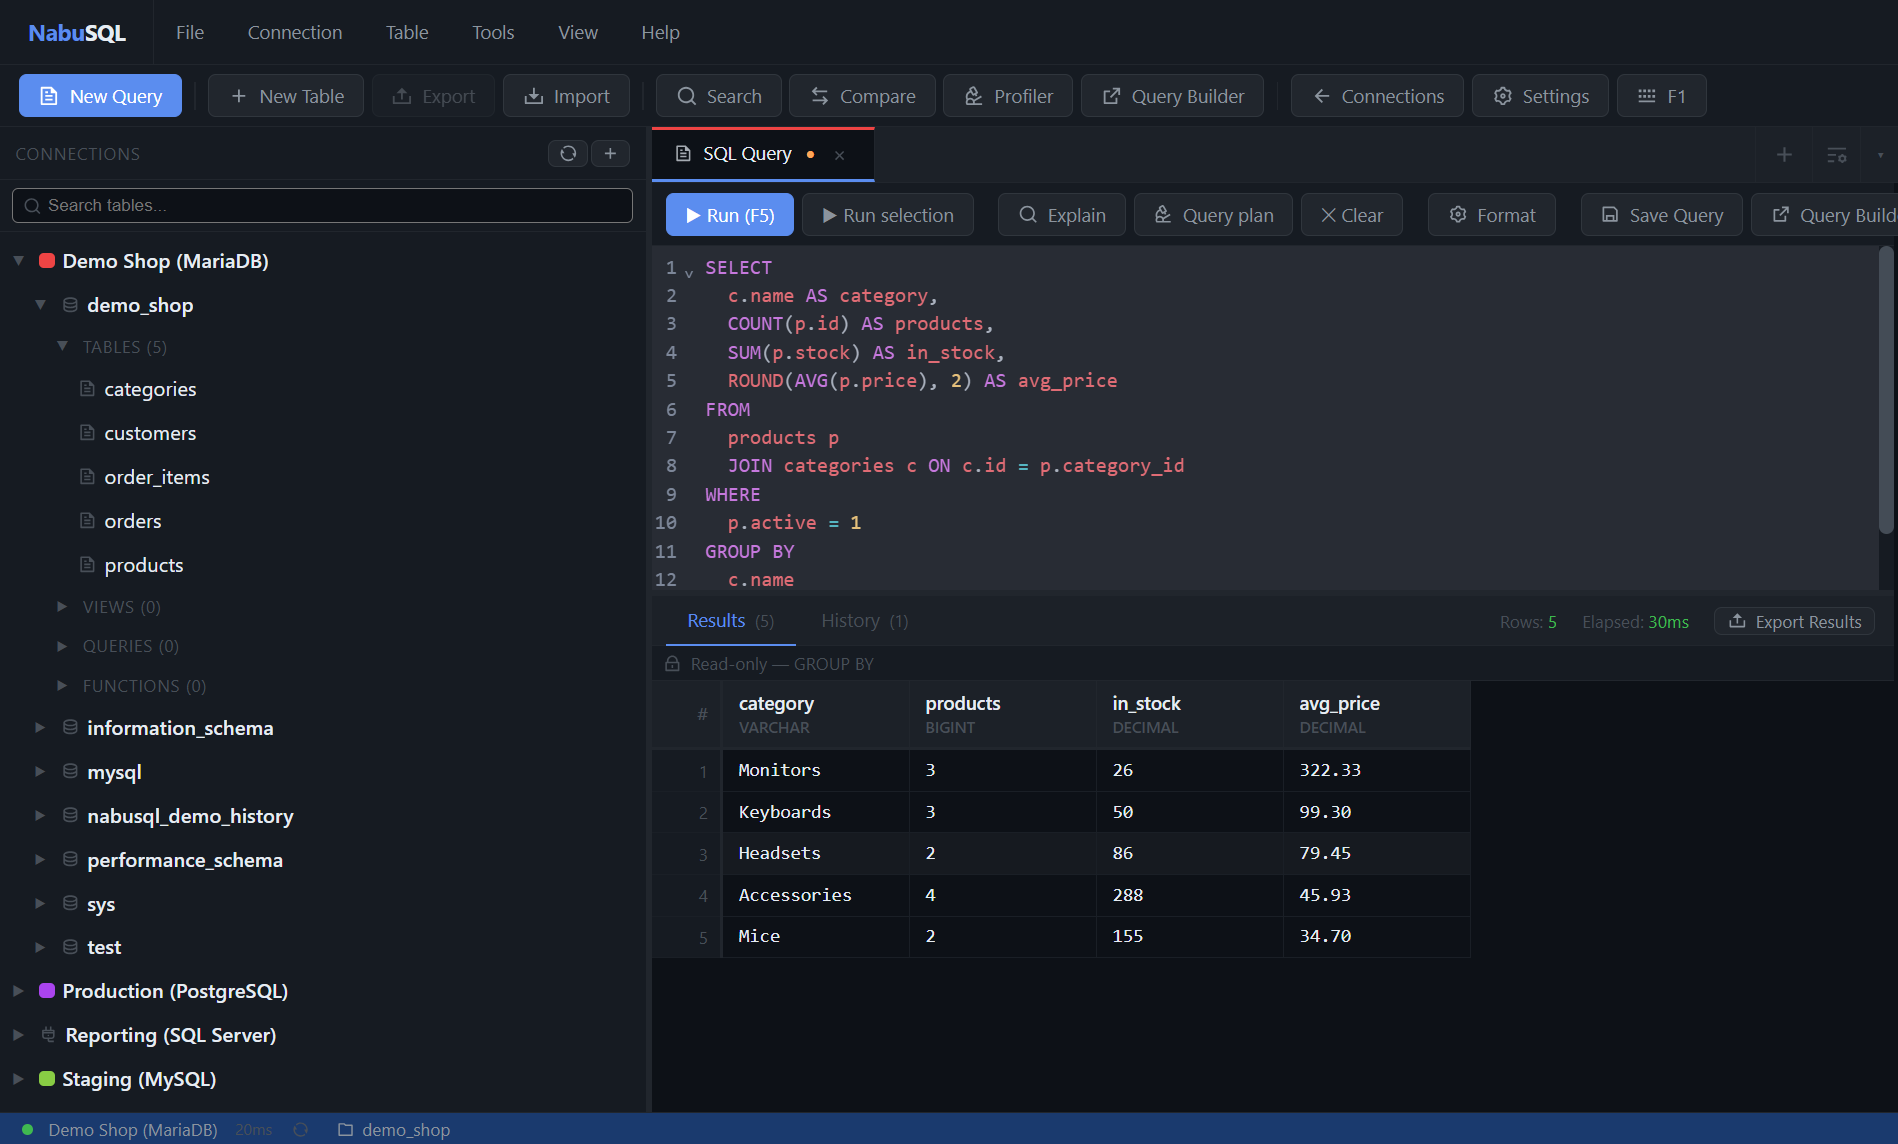
Task: Click the F1 keyboard shortcuts button
Action: (1661, 96)
